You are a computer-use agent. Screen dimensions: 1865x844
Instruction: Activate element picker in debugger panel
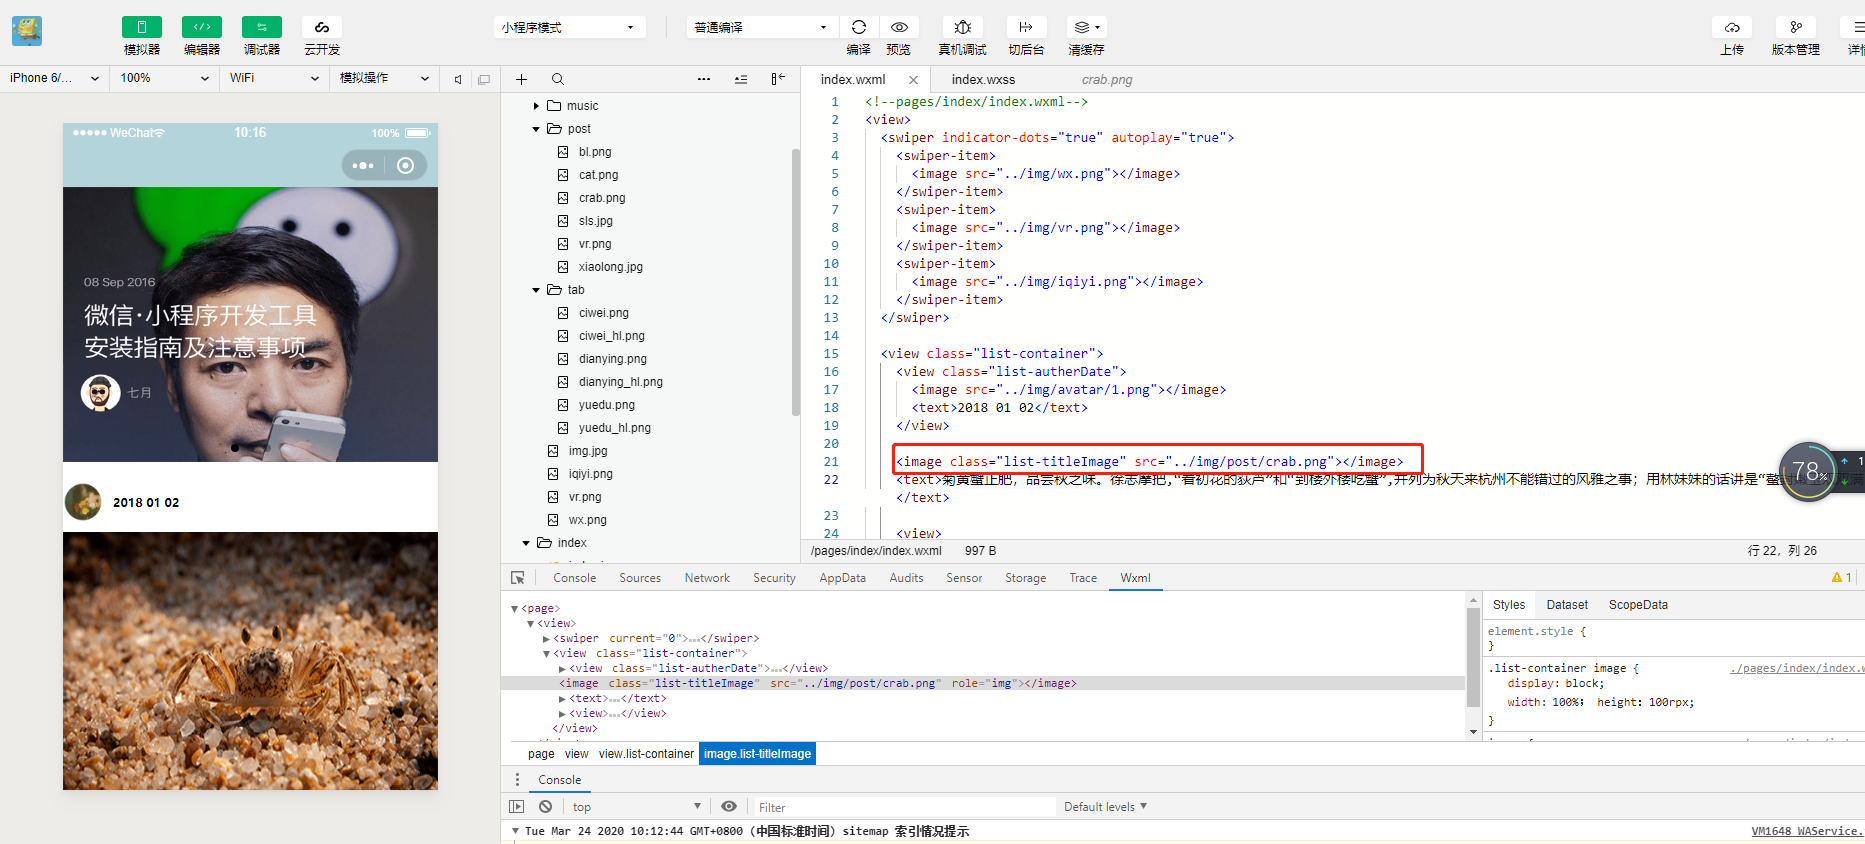click(518, 578)
